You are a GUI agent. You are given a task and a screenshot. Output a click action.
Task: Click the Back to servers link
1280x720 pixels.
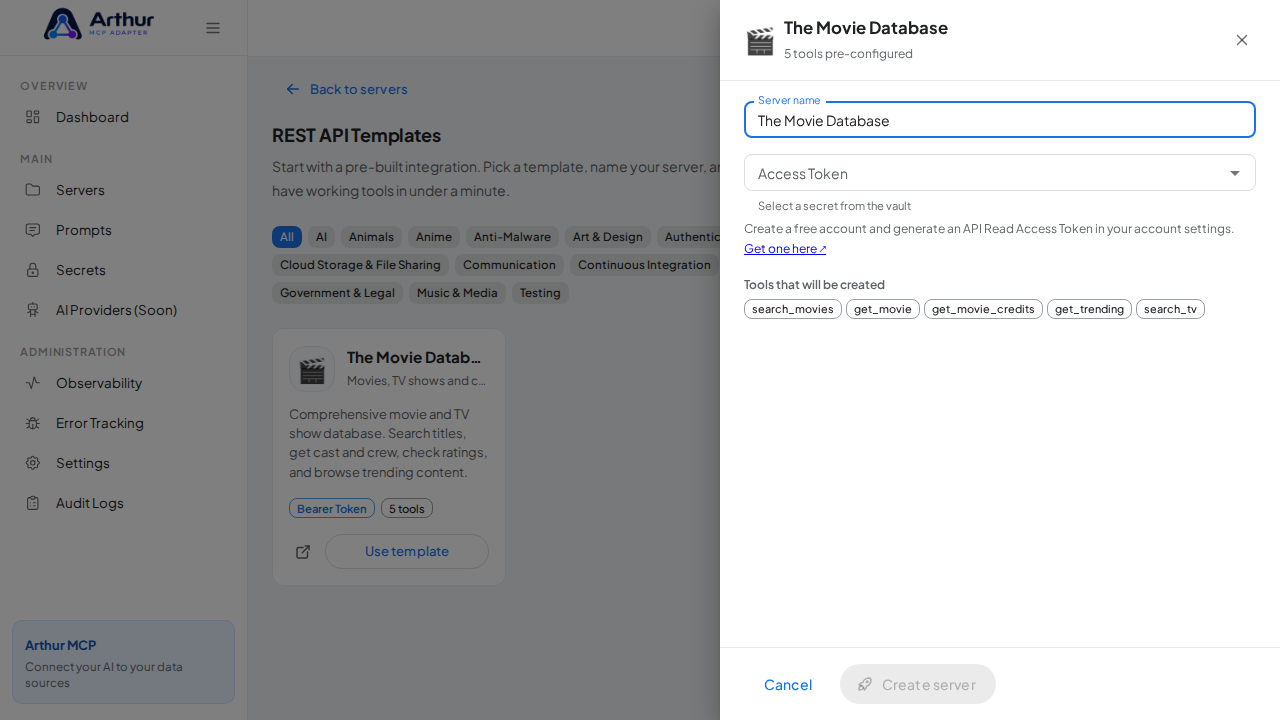point(347,89)
